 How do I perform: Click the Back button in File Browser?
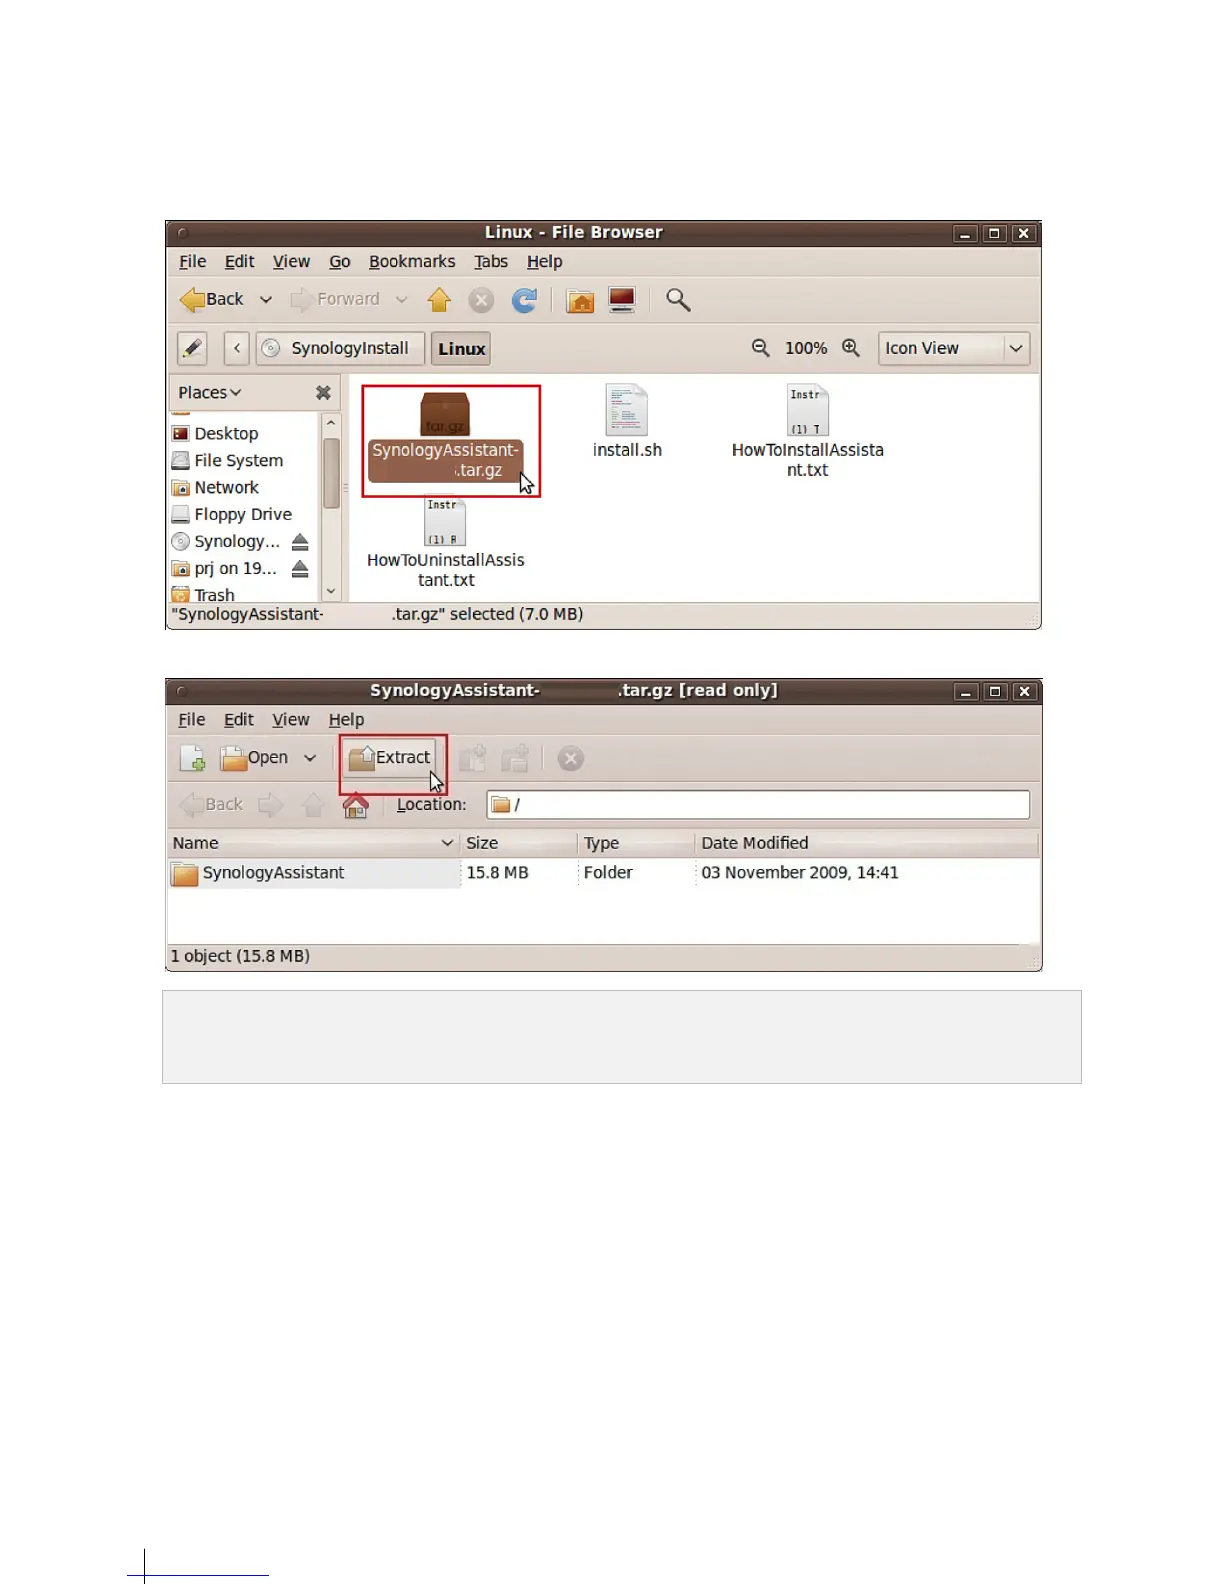(x=212, y=299)
